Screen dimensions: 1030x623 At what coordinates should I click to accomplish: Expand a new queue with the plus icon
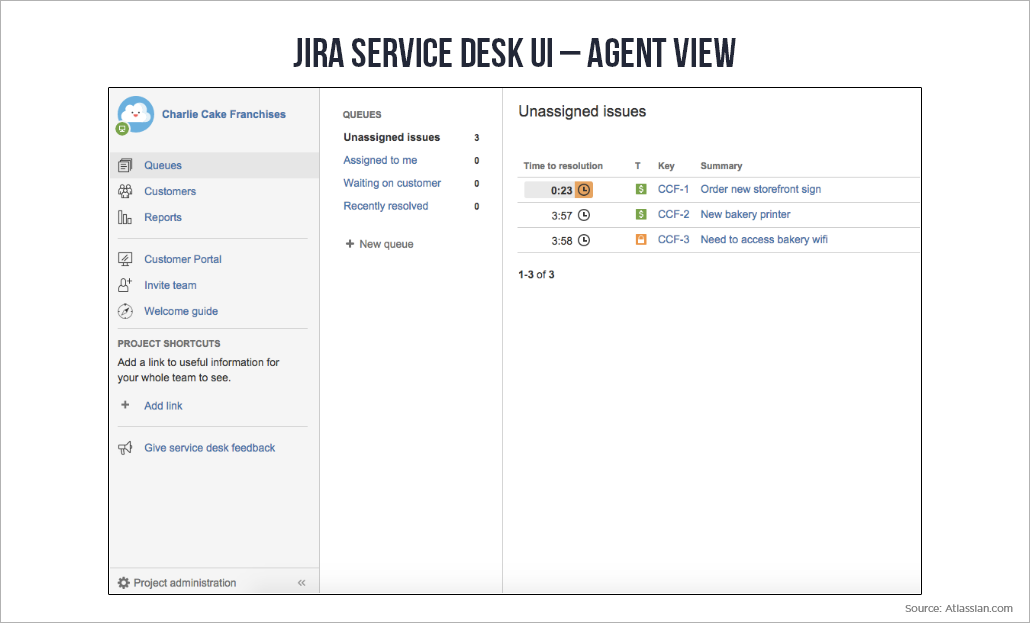351,243
